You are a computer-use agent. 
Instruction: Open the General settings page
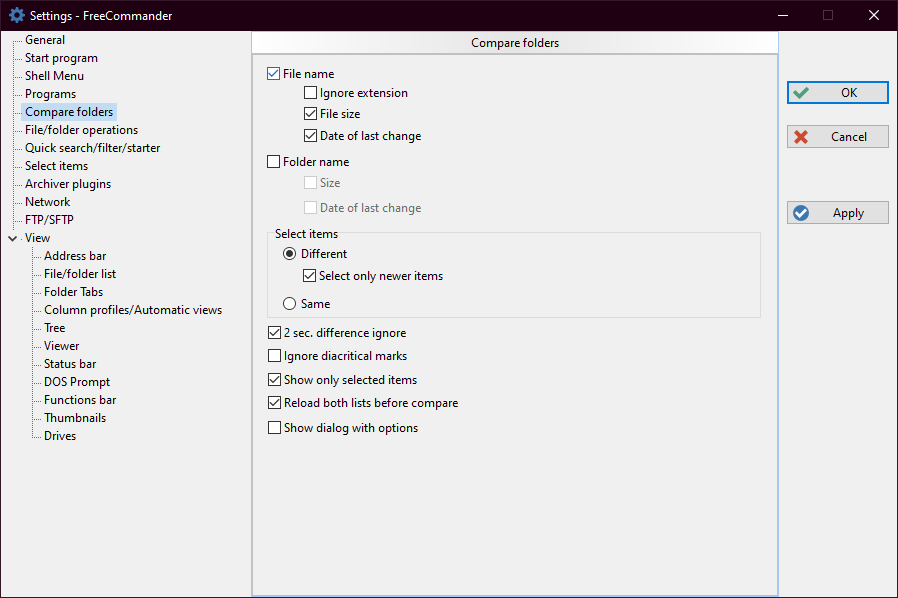45,40
